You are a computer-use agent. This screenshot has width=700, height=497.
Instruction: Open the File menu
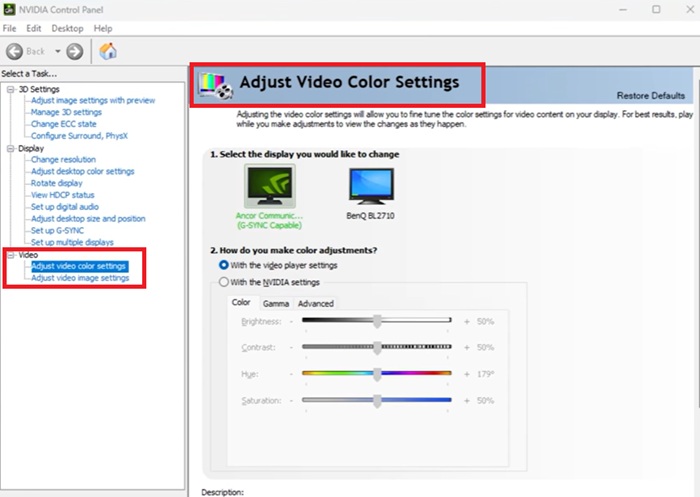tap(9, 28)
